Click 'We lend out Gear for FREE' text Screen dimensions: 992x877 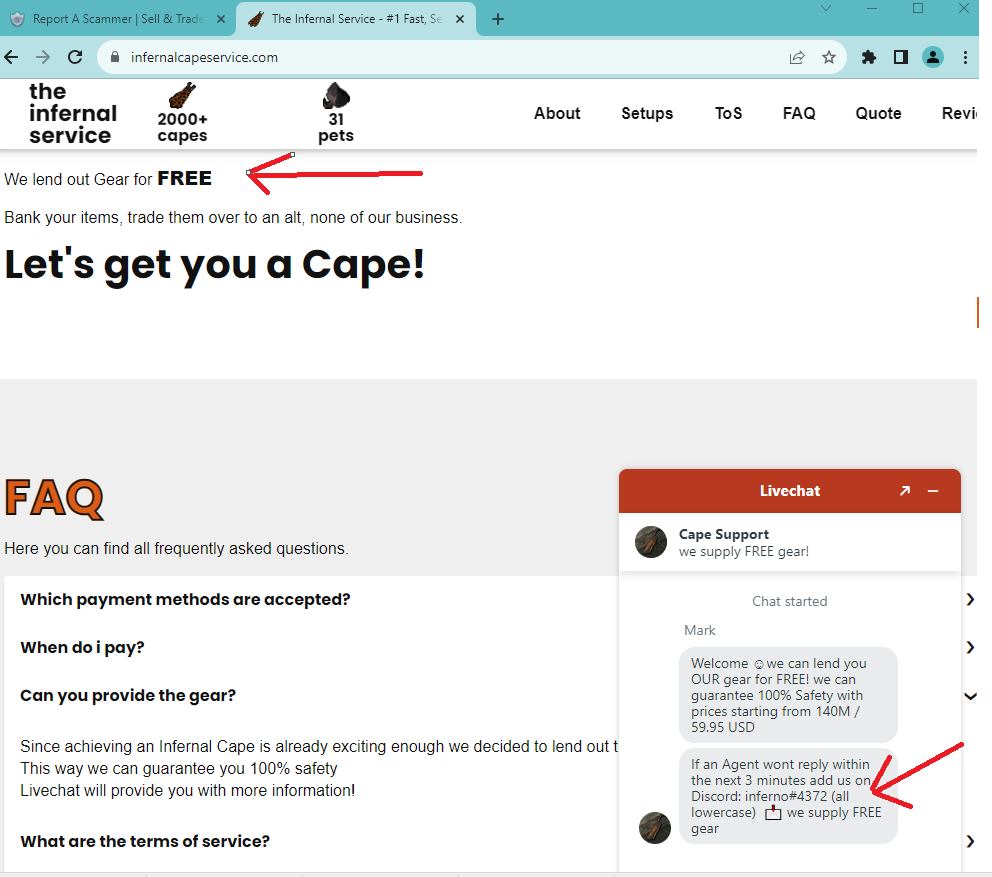[108, 178]
